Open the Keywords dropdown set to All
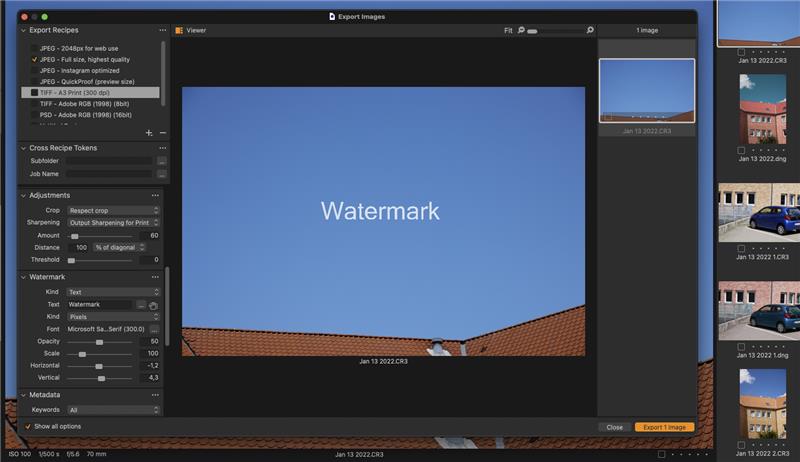The image size is (800, 462). [113, 410]
